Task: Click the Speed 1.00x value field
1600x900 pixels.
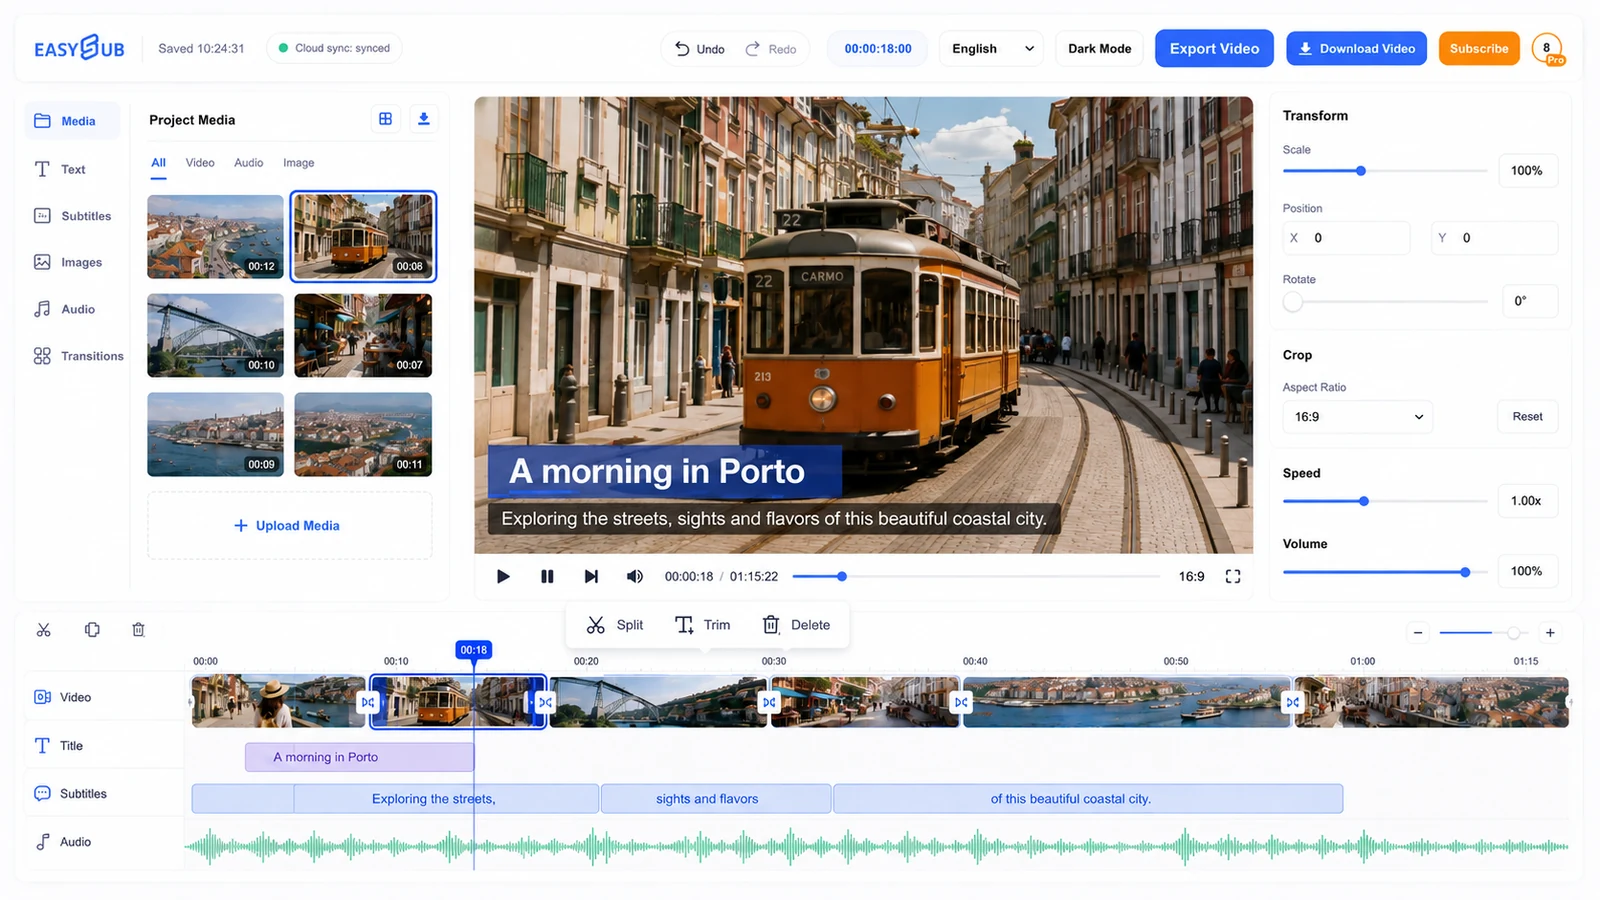Action: [1527, 501]
